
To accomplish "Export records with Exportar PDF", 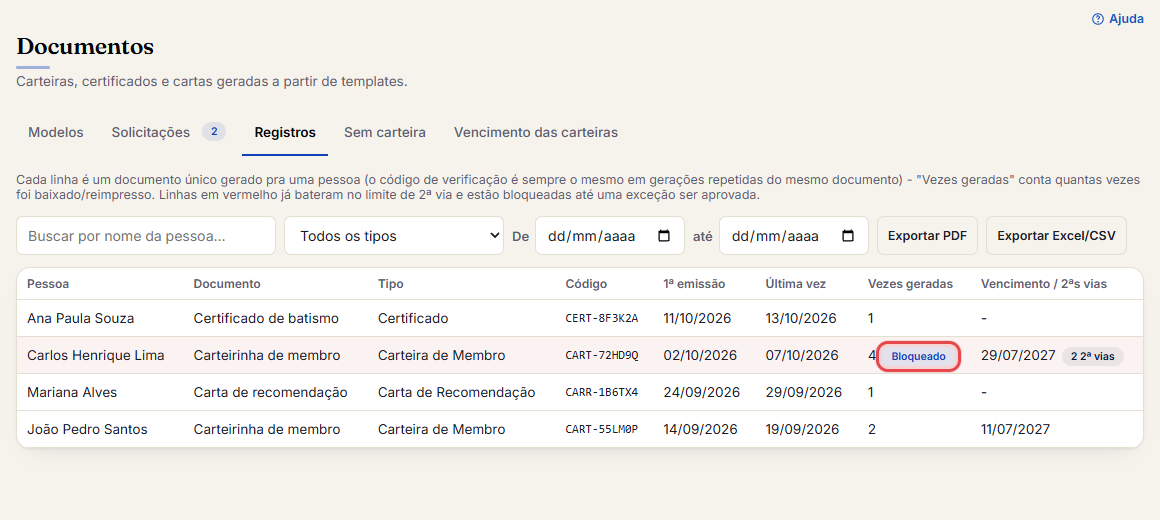I will (x=927, y=236).
